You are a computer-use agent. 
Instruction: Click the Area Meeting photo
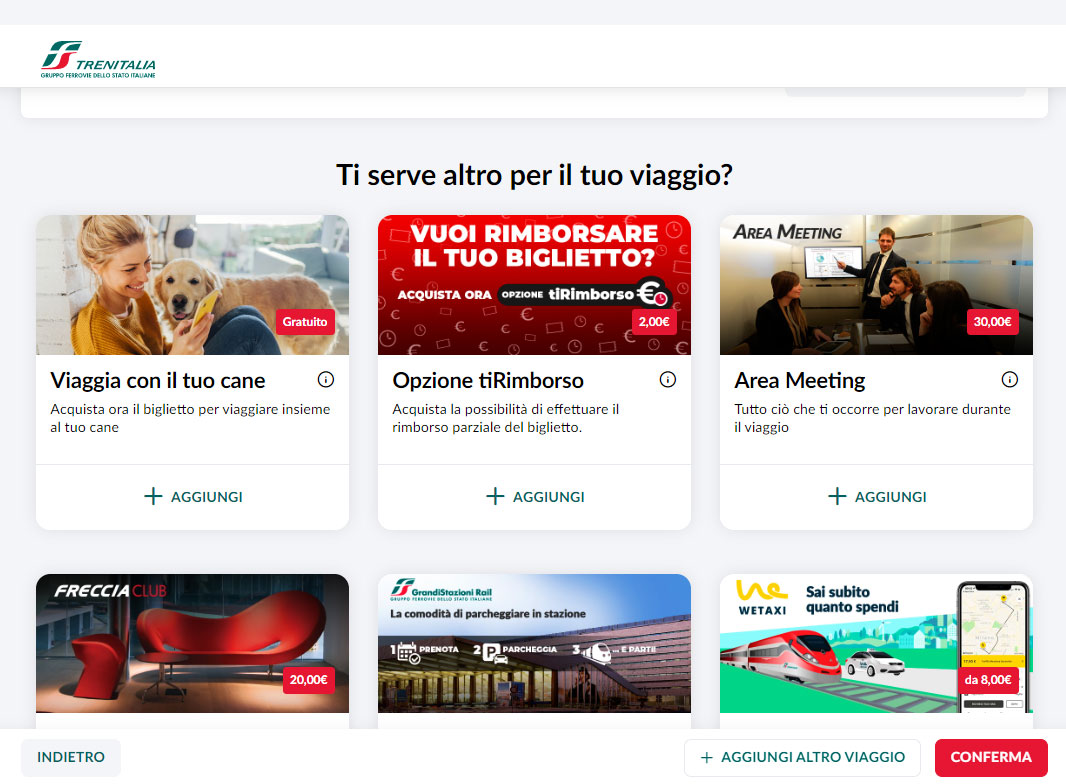876,285
